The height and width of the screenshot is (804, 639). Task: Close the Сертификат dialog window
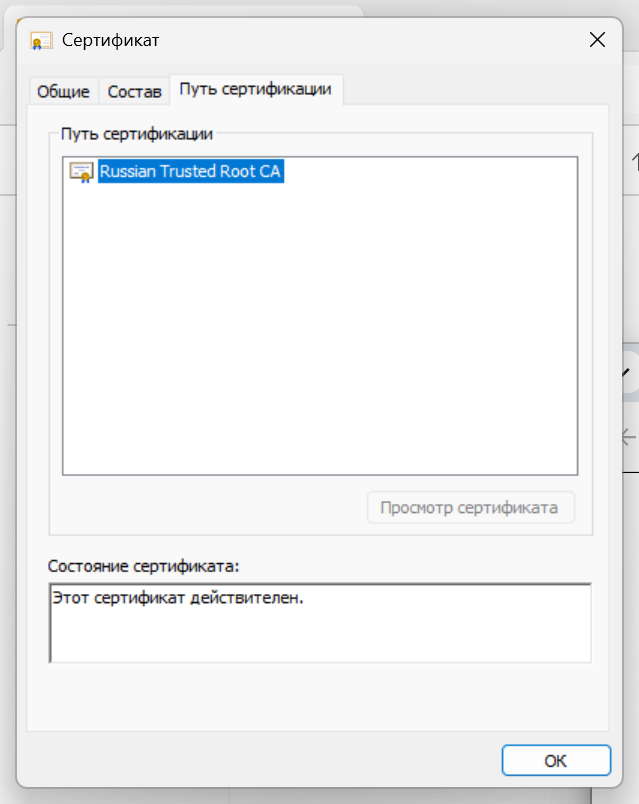click(x=597, y=39)
